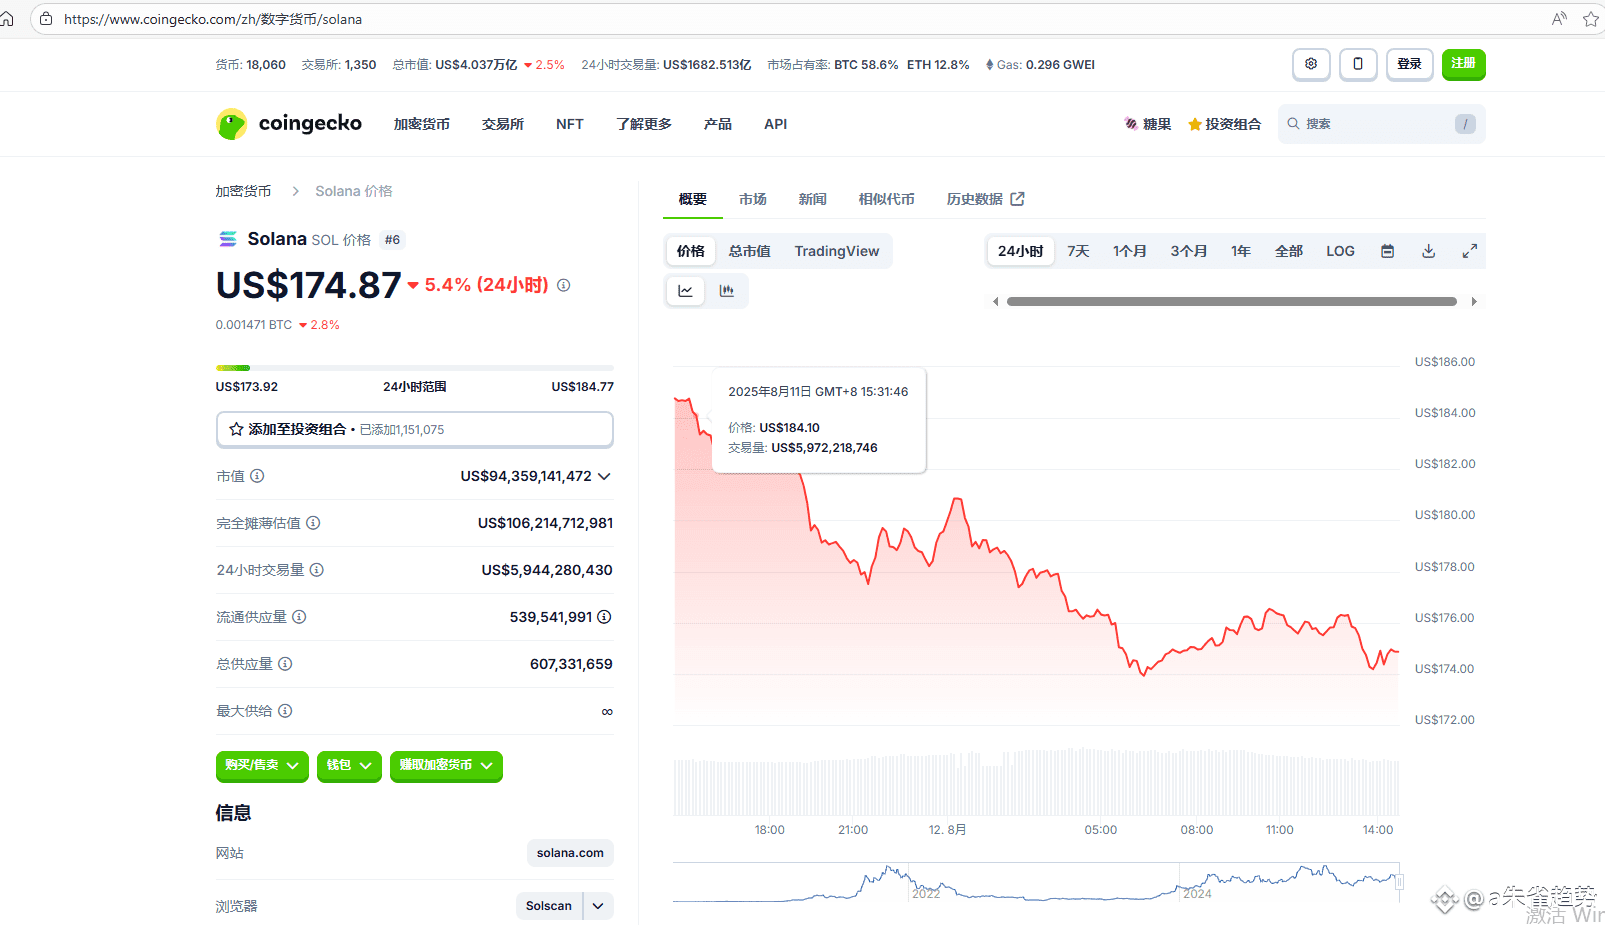Switch chart to 价格 mode
The image size is (1605, 925).
pyautogui.click(x=691, y=251)
